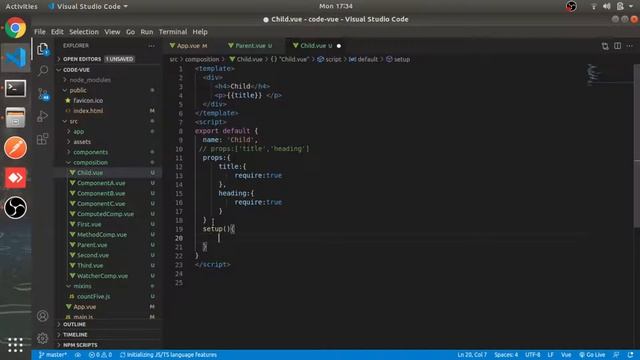The image size is (640, 360).
Task: Click master branch in status bar
Action: pos(53,355)
